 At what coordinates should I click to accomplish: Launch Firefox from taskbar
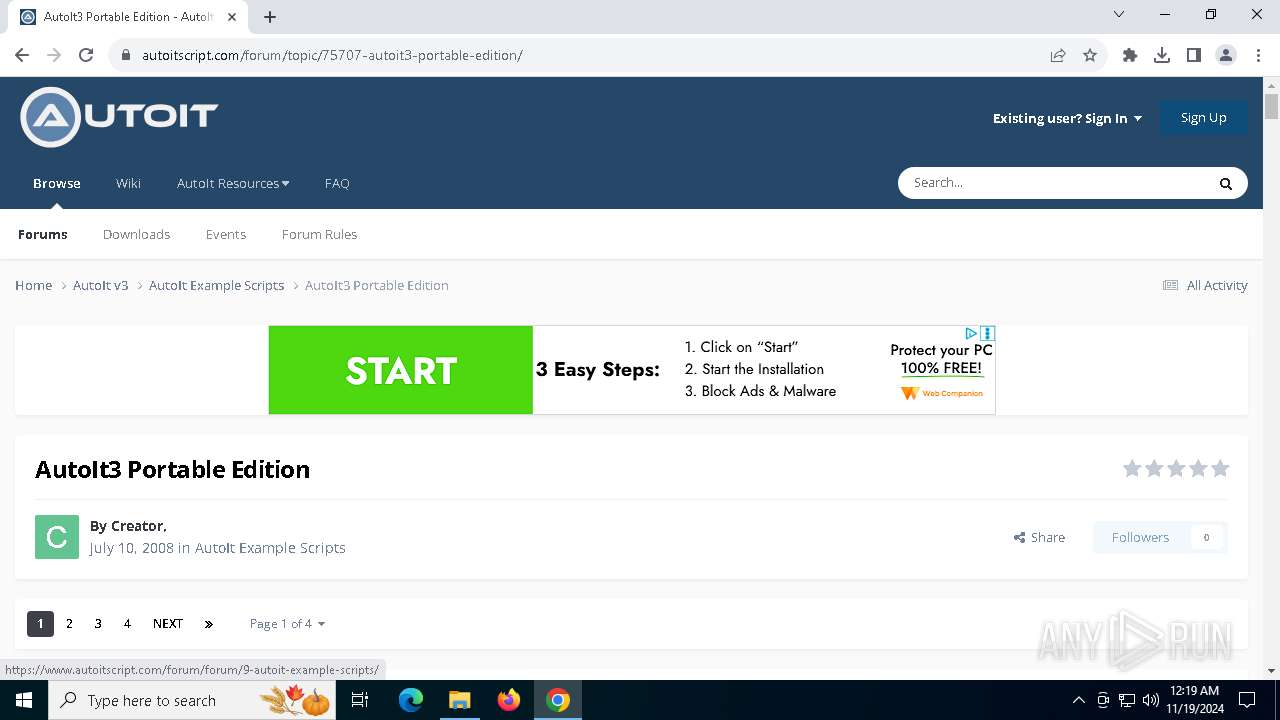point(509,700)
